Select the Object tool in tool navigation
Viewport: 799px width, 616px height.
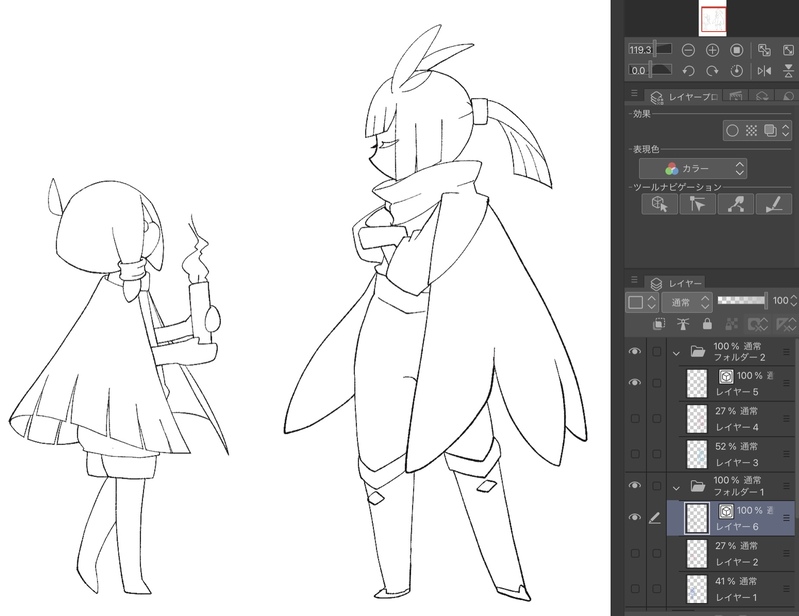(x=659, y=204)
